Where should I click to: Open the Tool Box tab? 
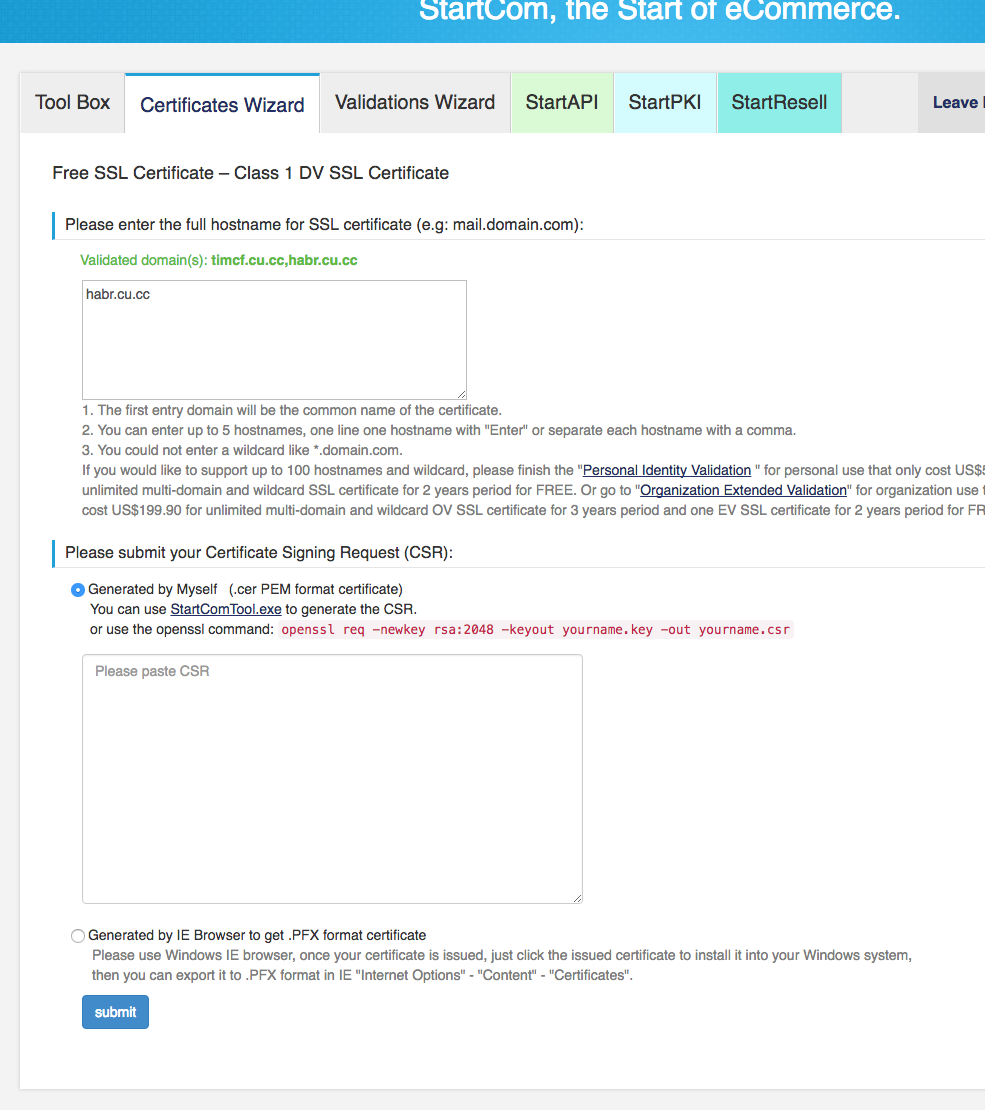tap(73, 103)
